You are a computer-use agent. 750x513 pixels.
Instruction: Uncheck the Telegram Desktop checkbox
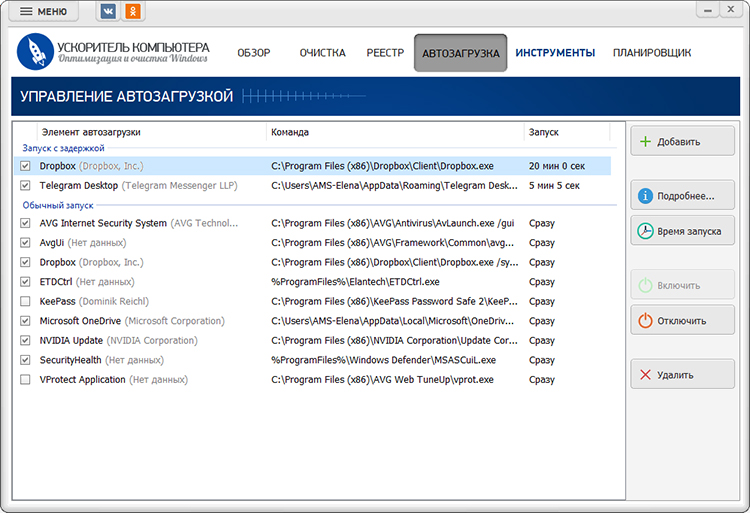[x=25, y=186]
